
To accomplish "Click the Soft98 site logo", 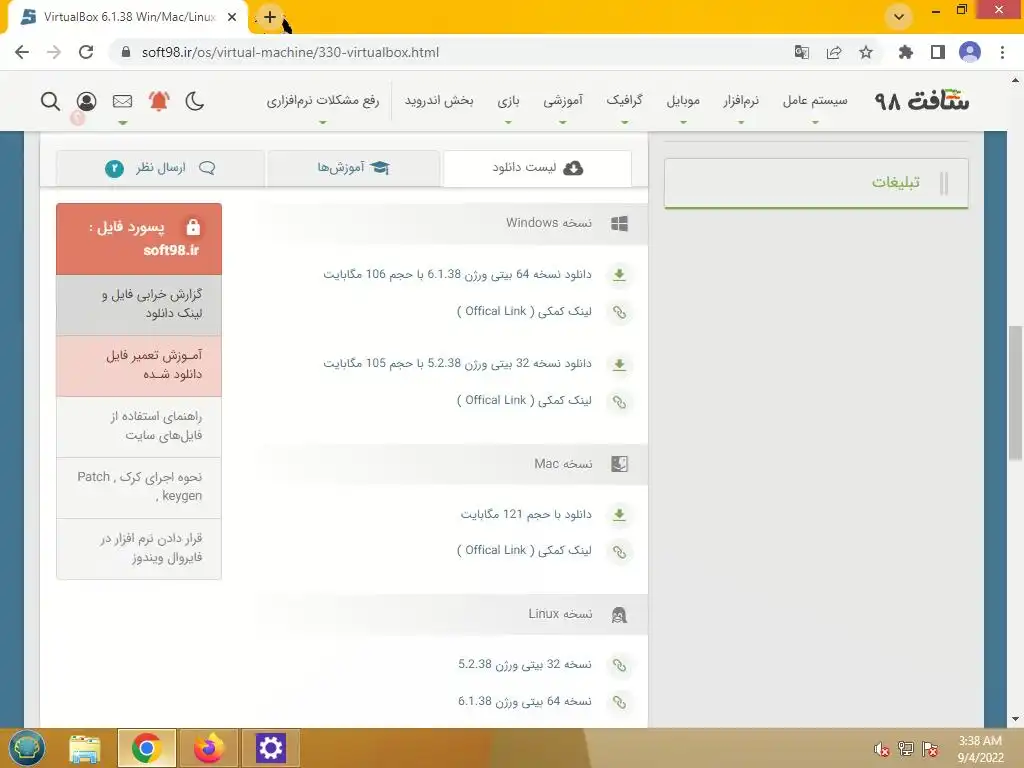I will 921,101.
